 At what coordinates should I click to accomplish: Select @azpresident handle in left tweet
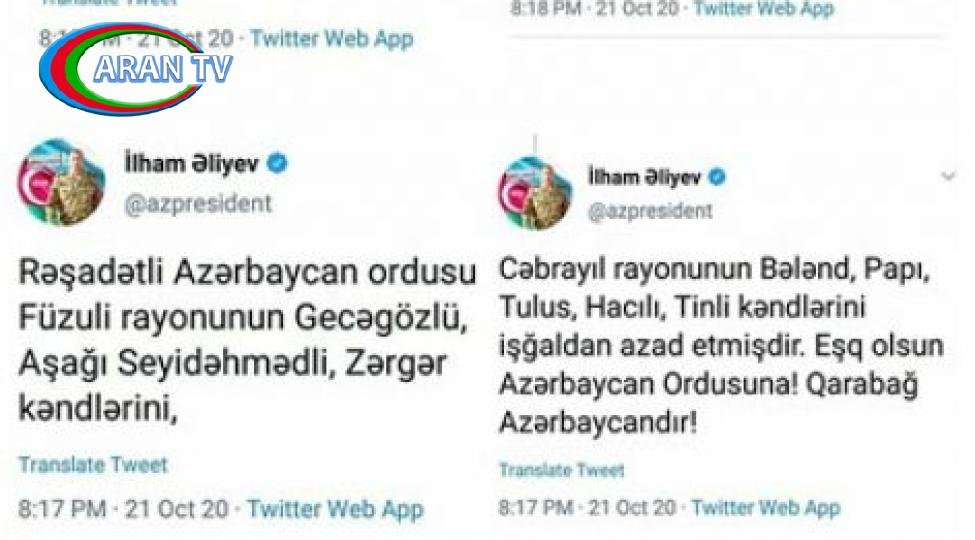198,204
